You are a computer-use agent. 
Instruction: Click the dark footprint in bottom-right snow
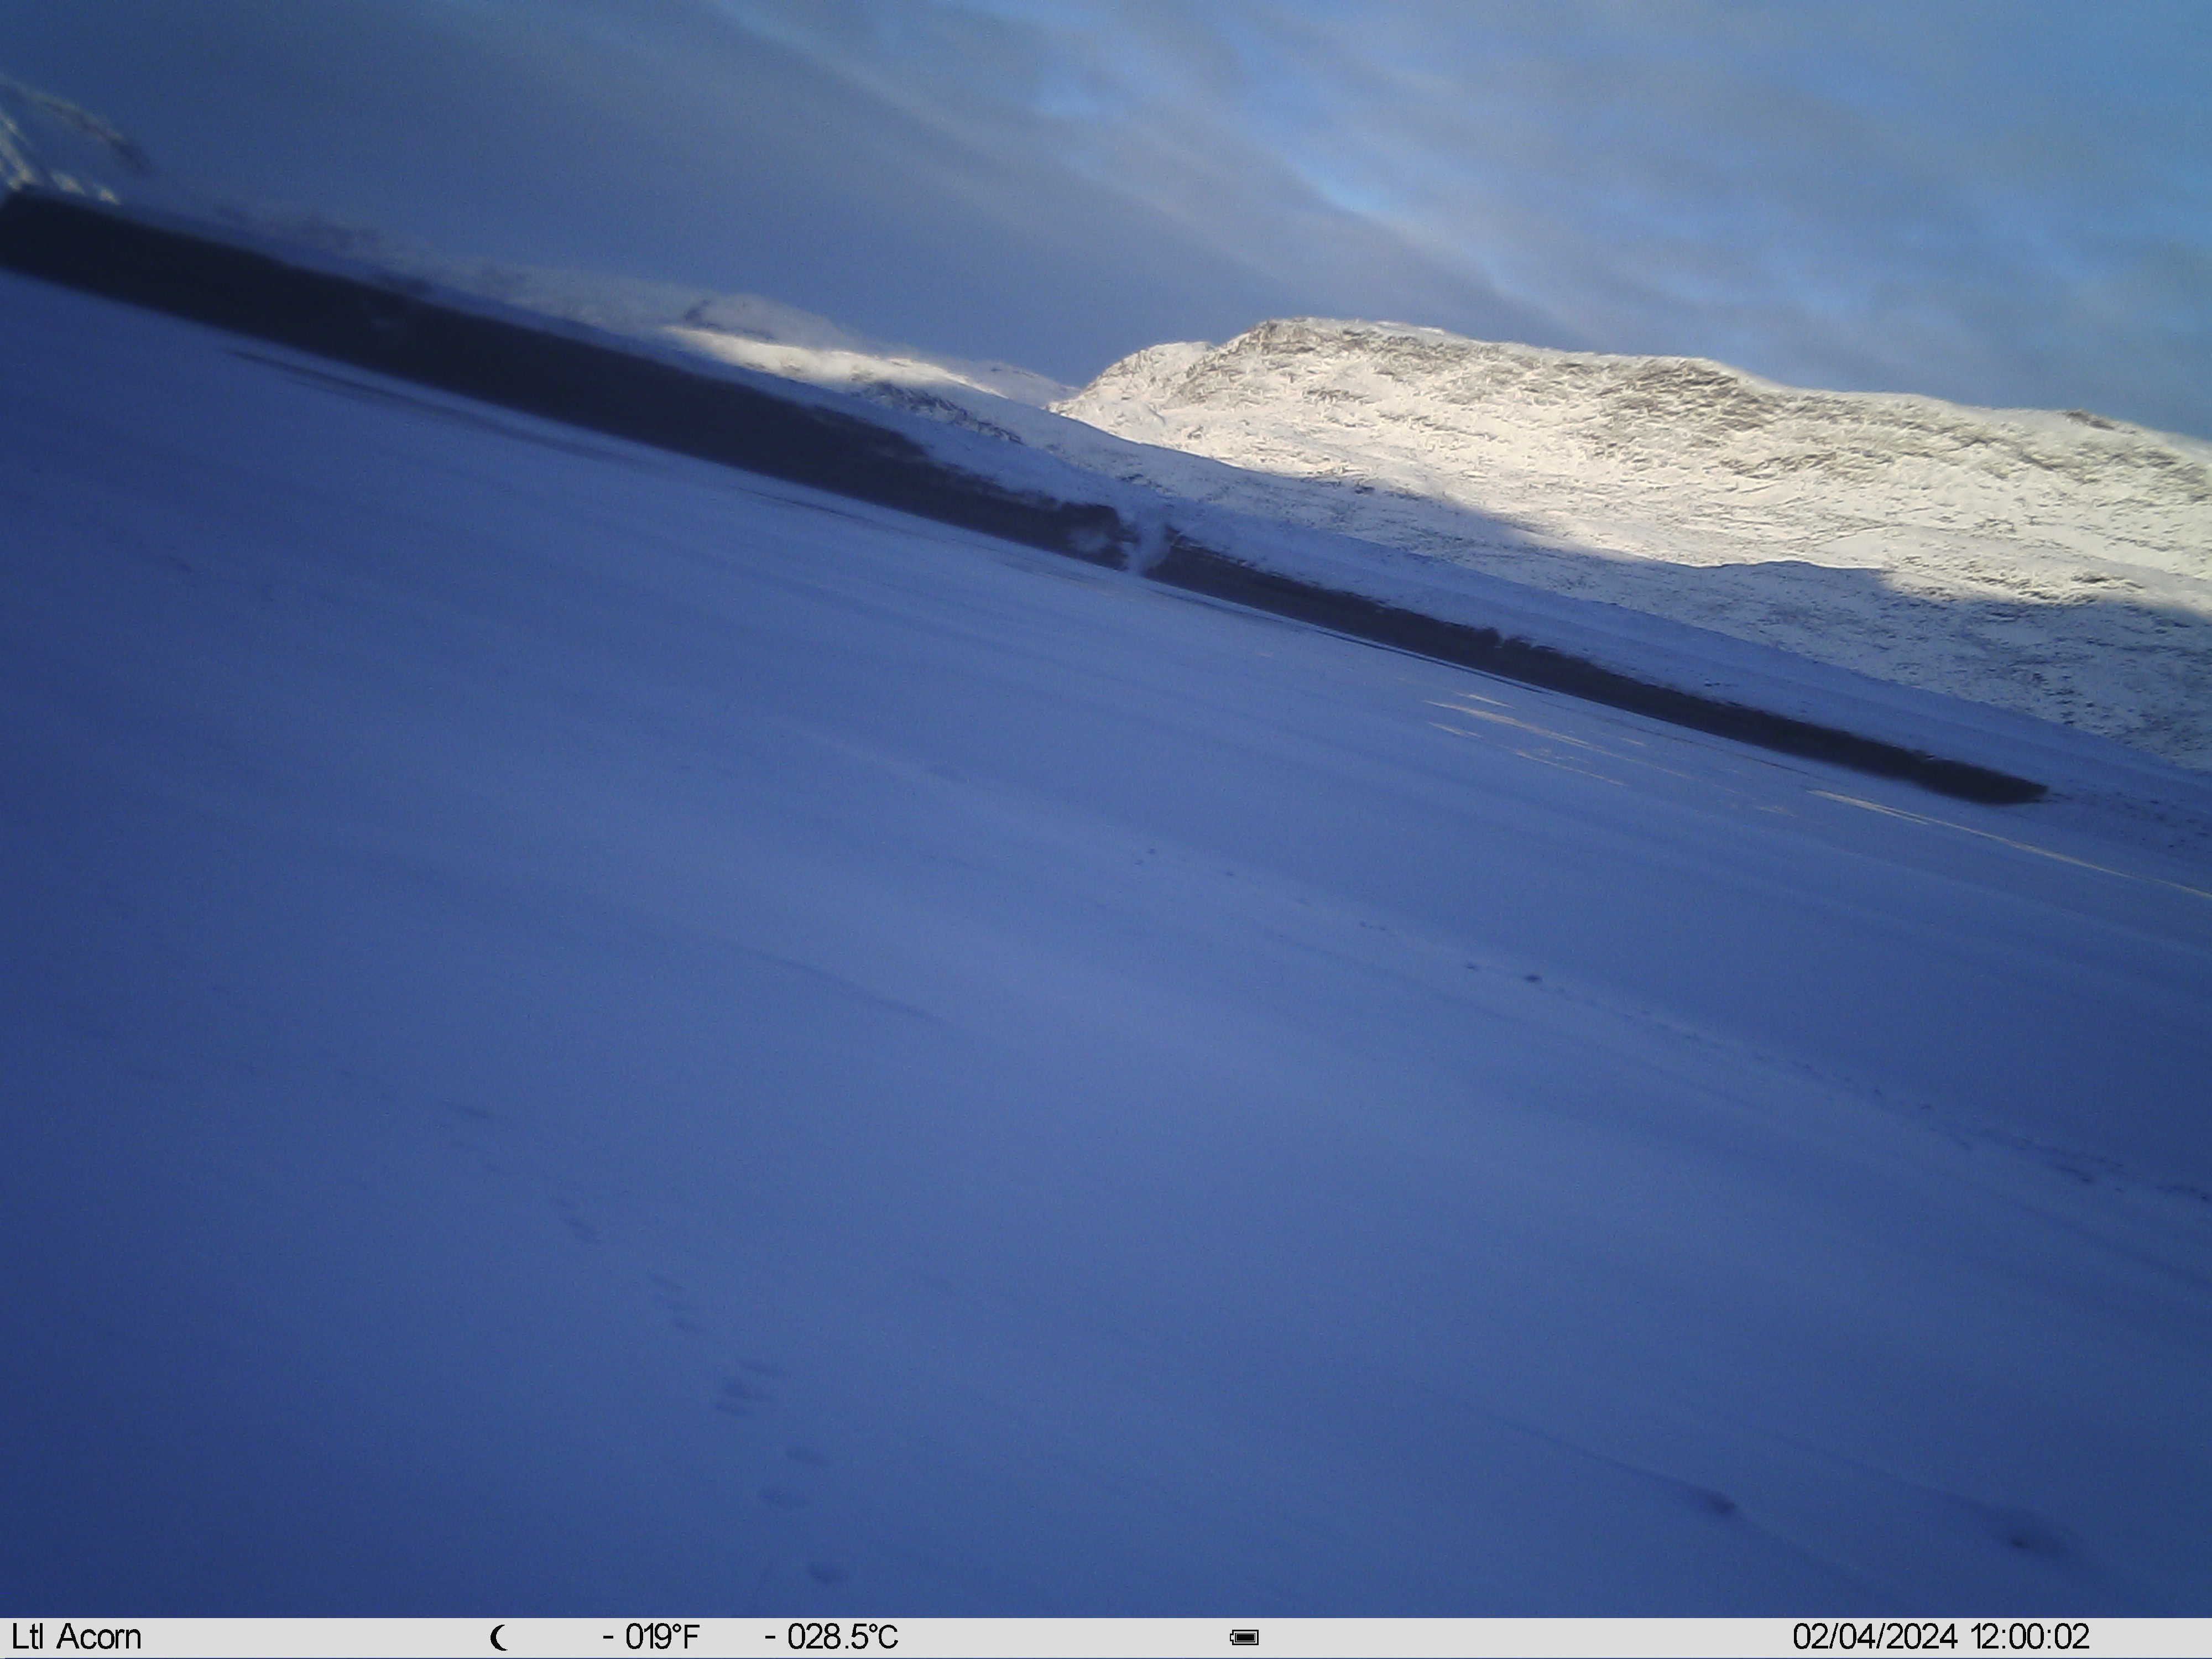coord(1716,1503)
